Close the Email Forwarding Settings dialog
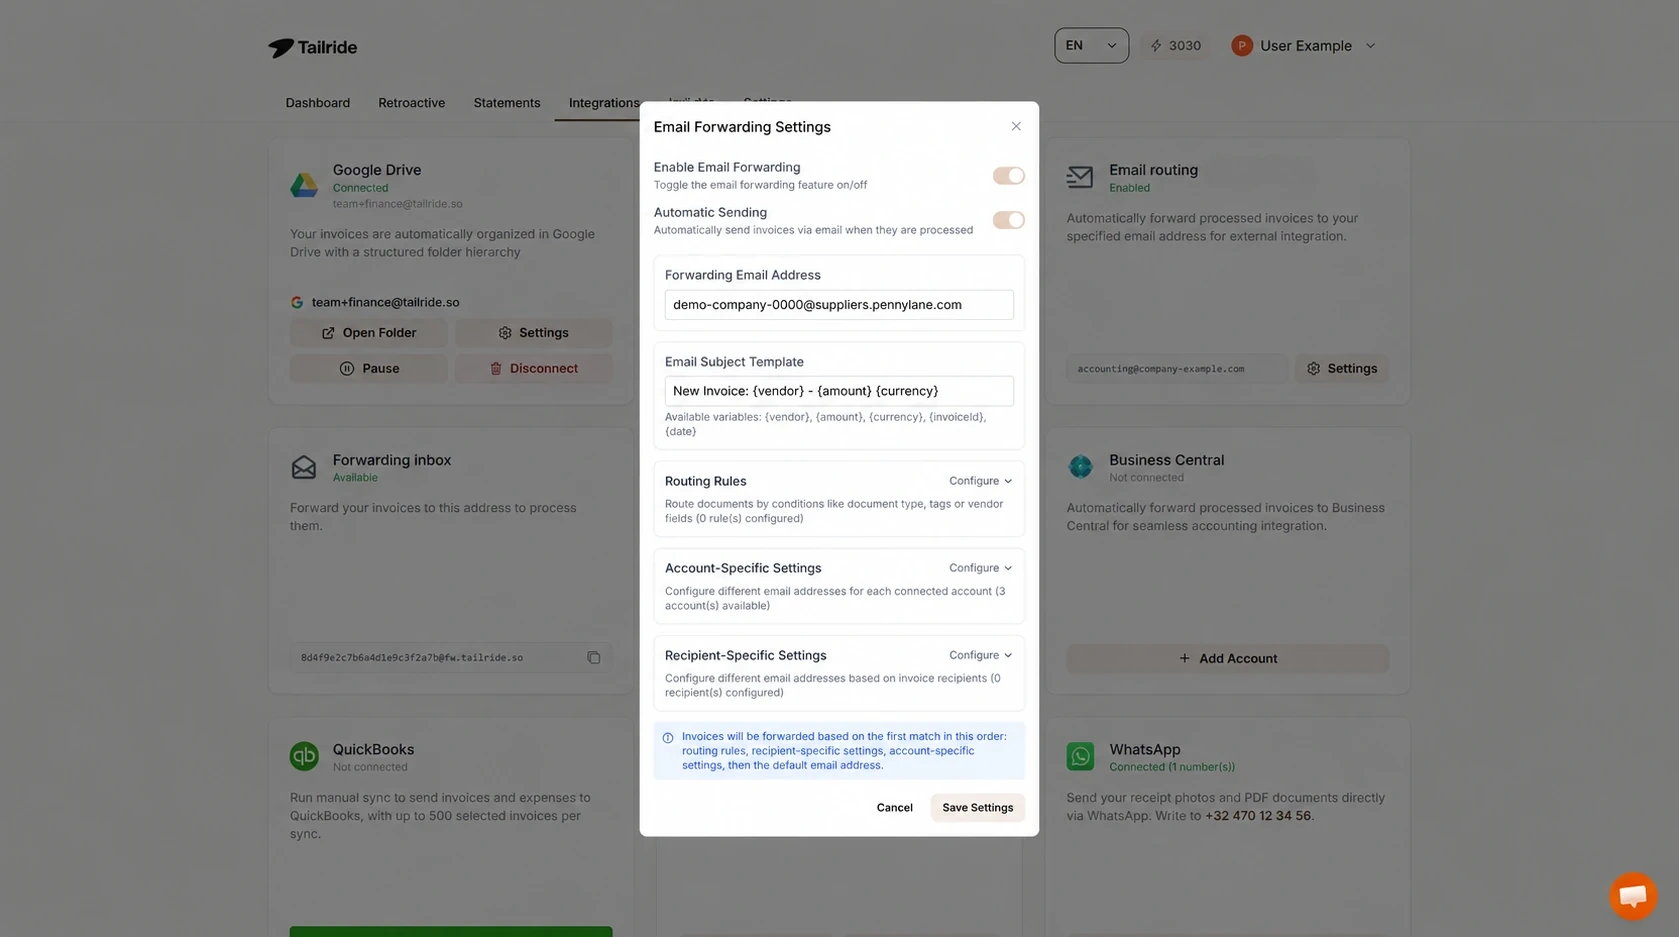1679x937 pixels. point(1016,126)
